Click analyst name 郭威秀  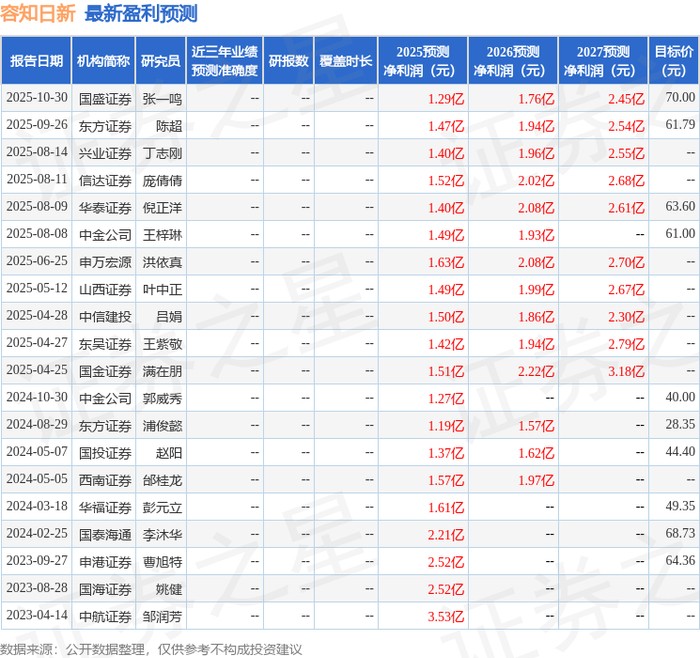[162, 398]
